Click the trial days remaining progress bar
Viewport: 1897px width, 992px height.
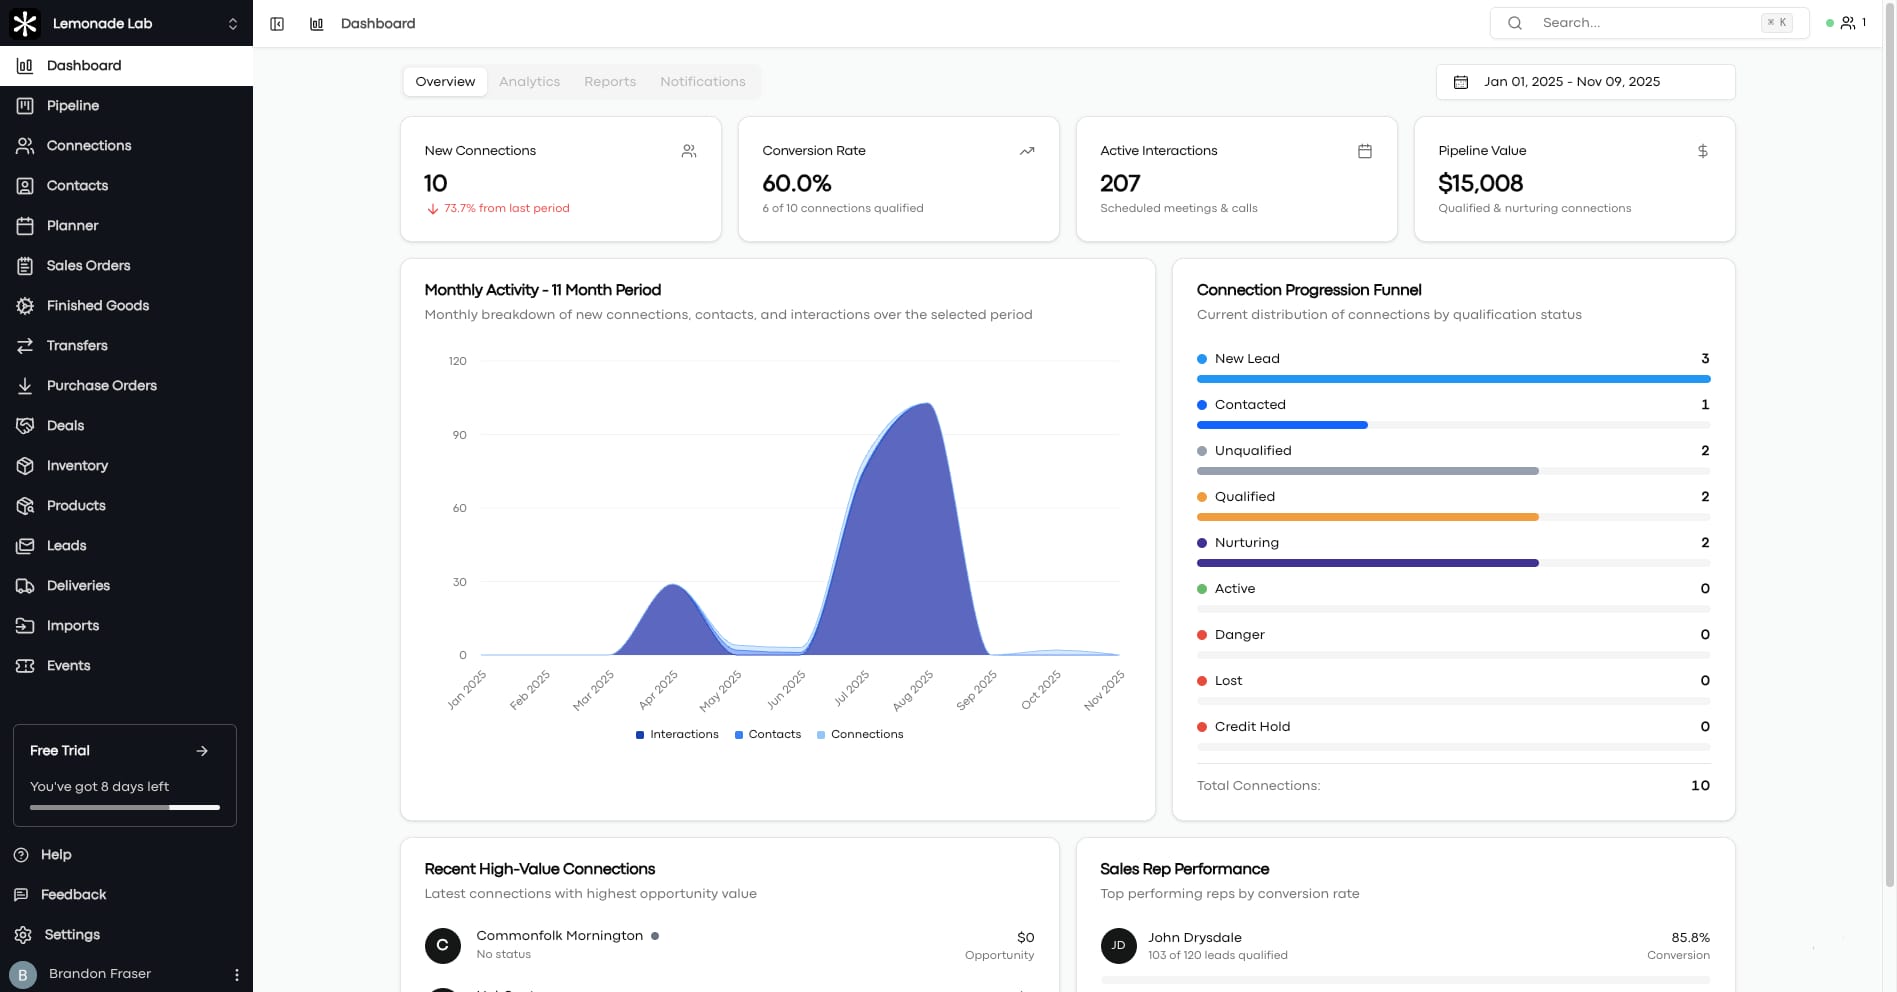(x=124, y=807)
